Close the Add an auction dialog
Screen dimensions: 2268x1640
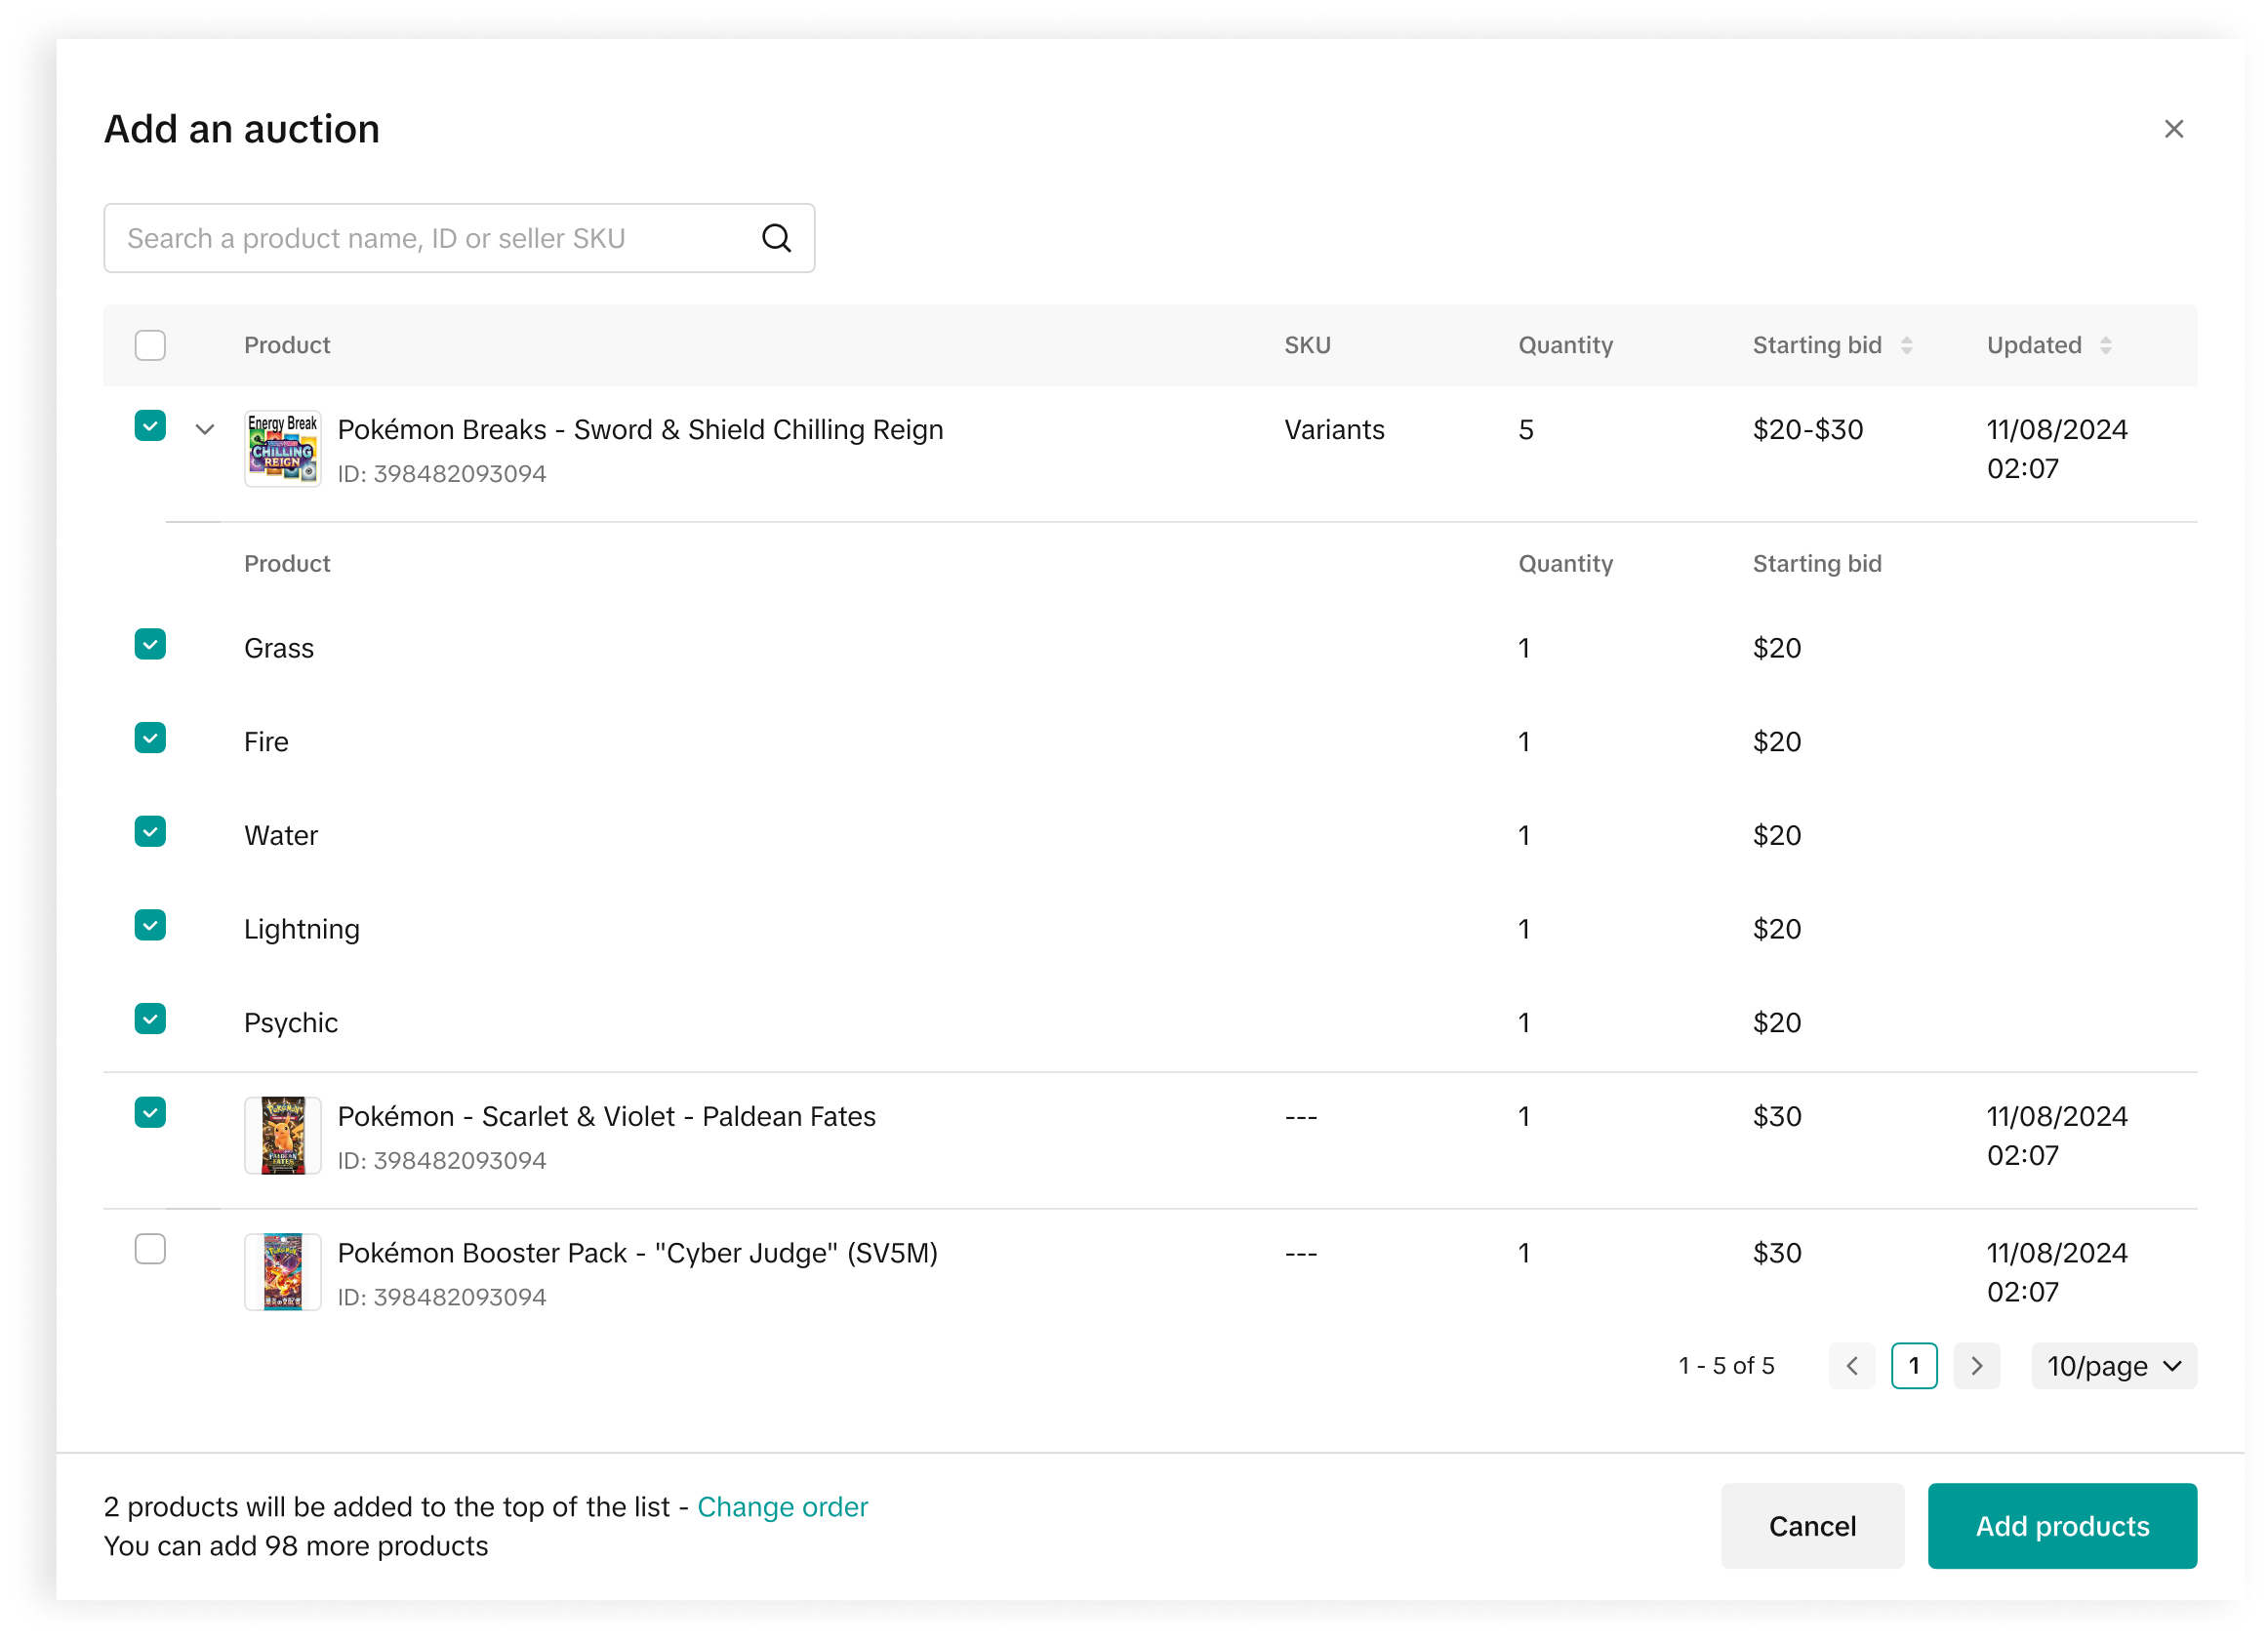pos(2173,129)
